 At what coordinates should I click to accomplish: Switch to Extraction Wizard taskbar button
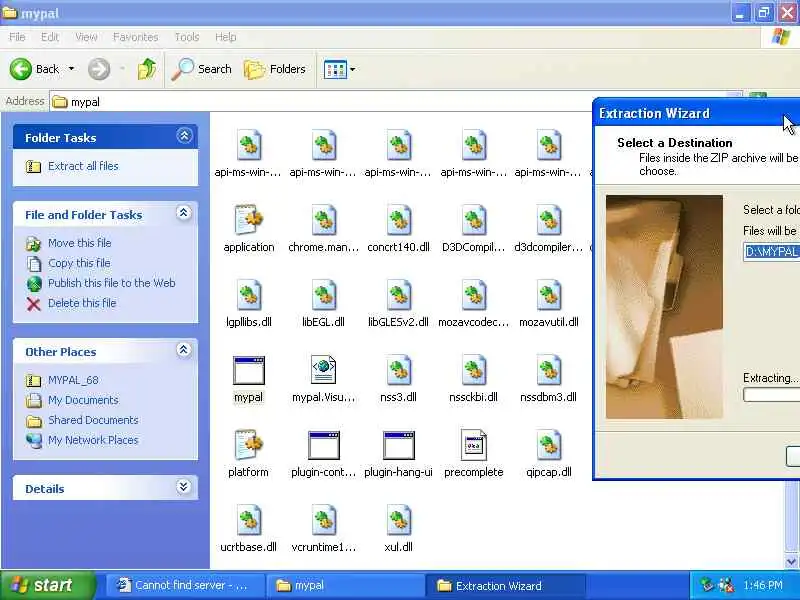(506, 585)
